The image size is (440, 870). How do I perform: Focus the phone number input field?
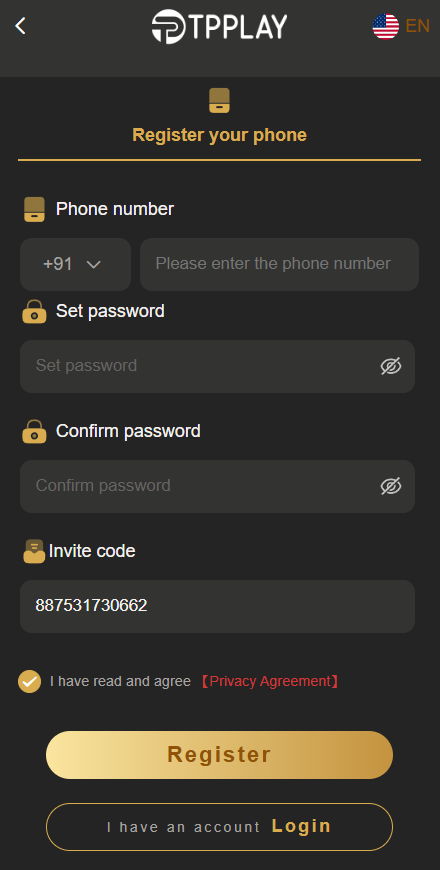pos(279,264)
